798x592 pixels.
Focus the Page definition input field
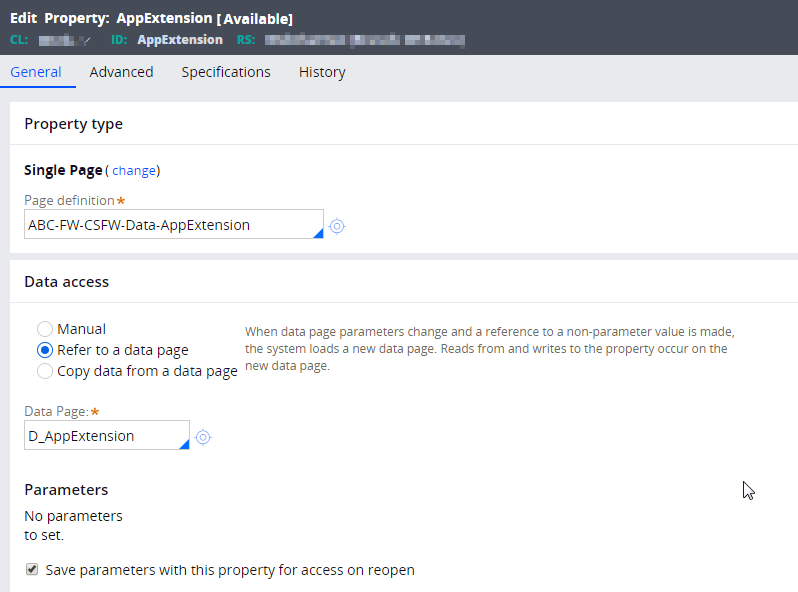click(x=174, y=224)
